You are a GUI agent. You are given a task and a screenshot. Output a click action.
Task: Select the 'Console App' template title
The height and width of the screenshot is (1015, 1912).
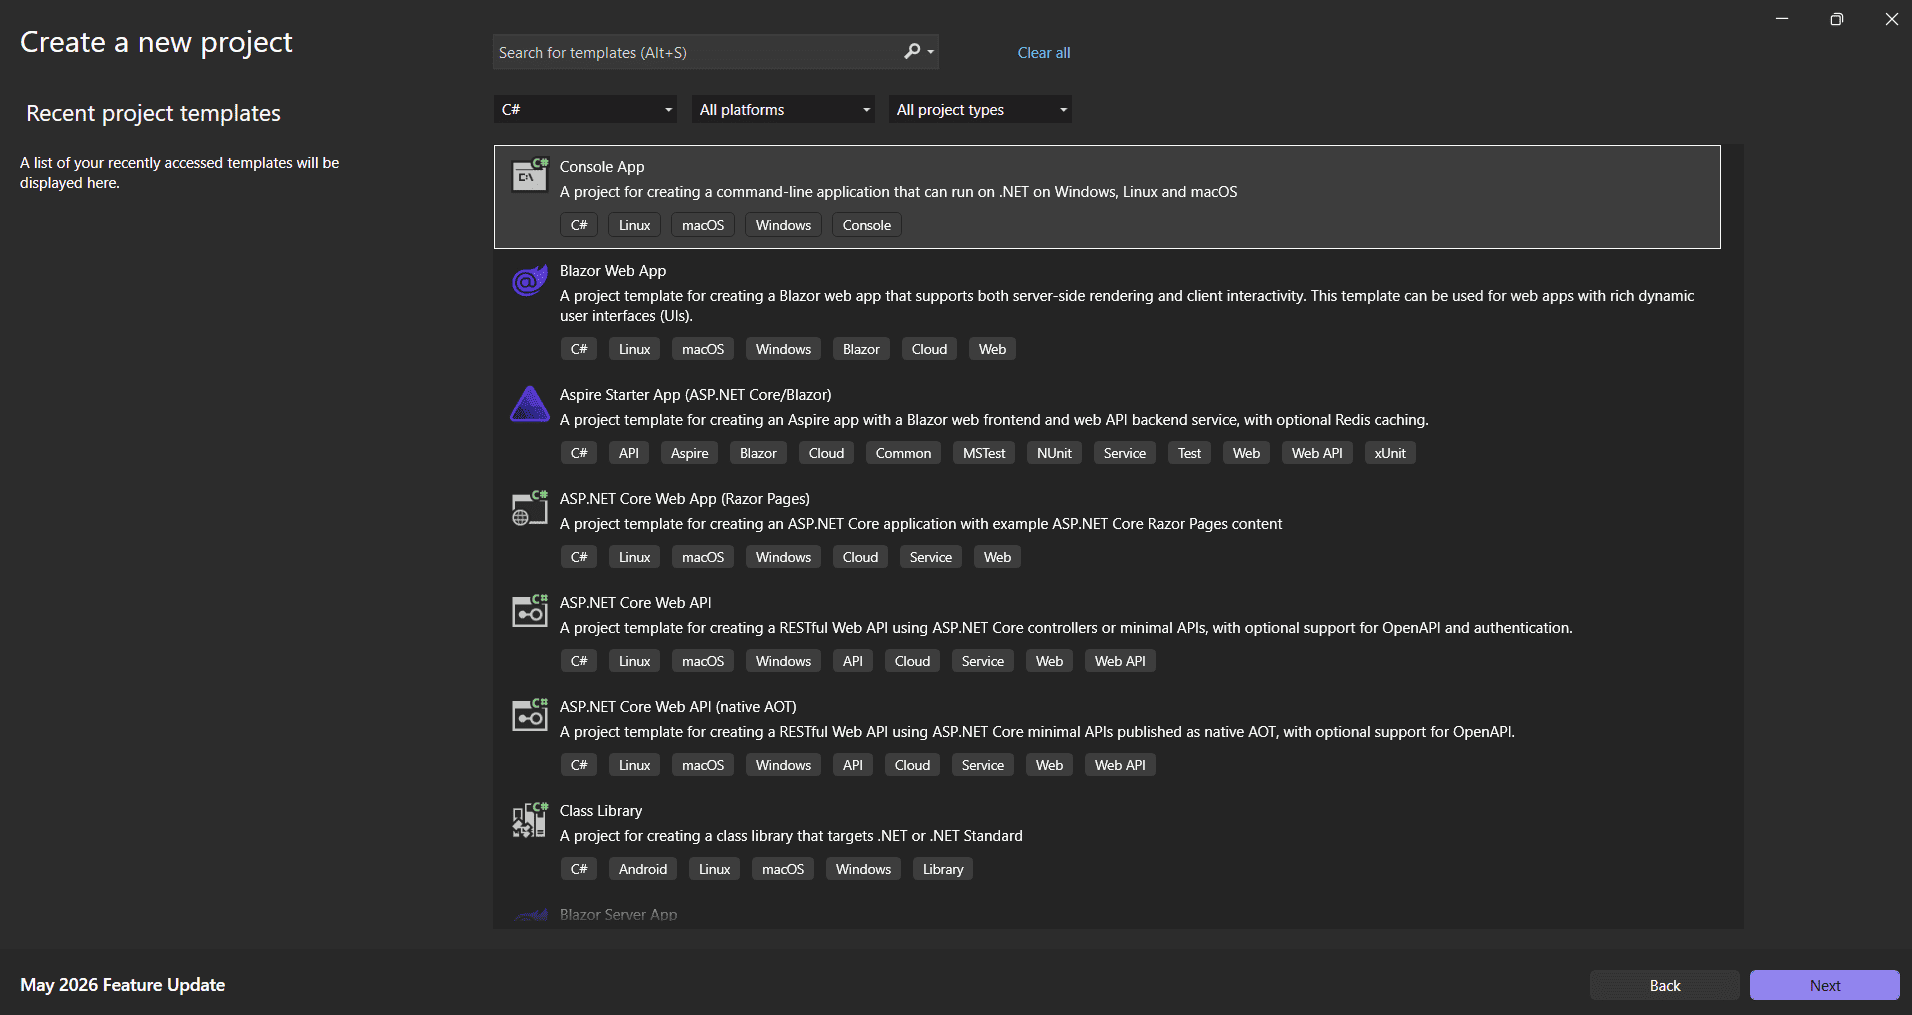[x=602, y=167]
